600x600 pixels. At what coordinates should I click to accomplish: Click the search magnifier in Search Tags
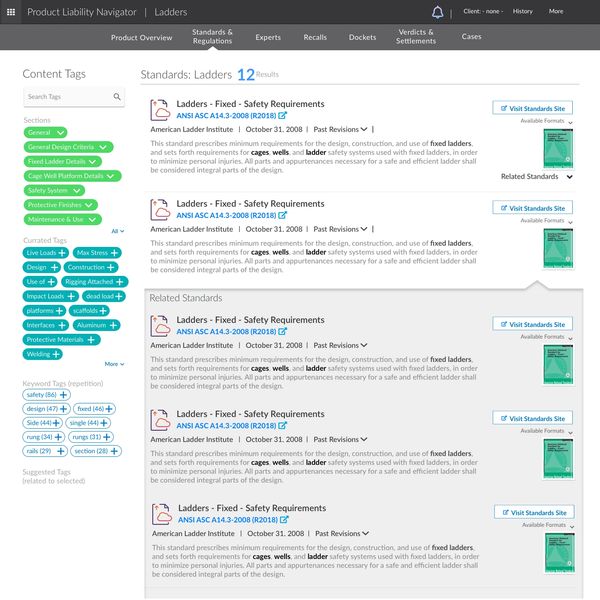click(x=117, y=97)
